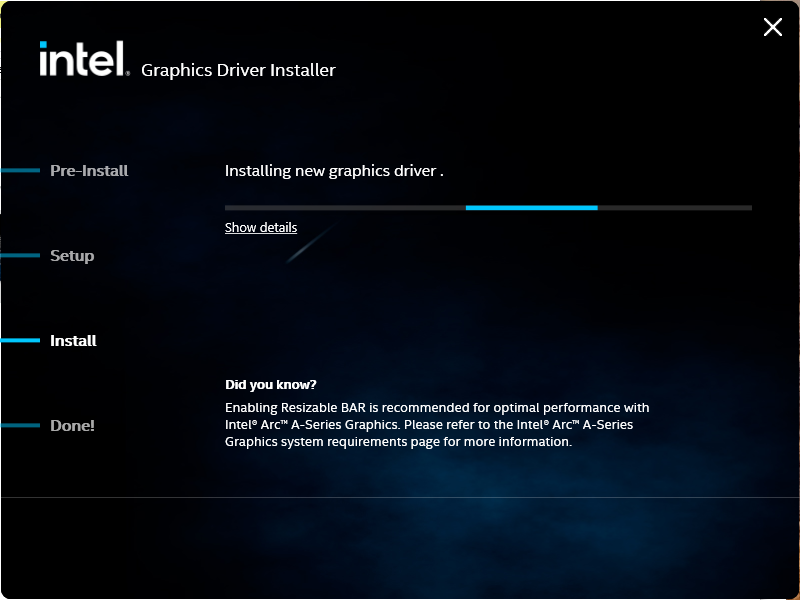This screenshot has width=800, height=600.
Task: Click the Done! step indicator line
Action: tap(20, 425)
